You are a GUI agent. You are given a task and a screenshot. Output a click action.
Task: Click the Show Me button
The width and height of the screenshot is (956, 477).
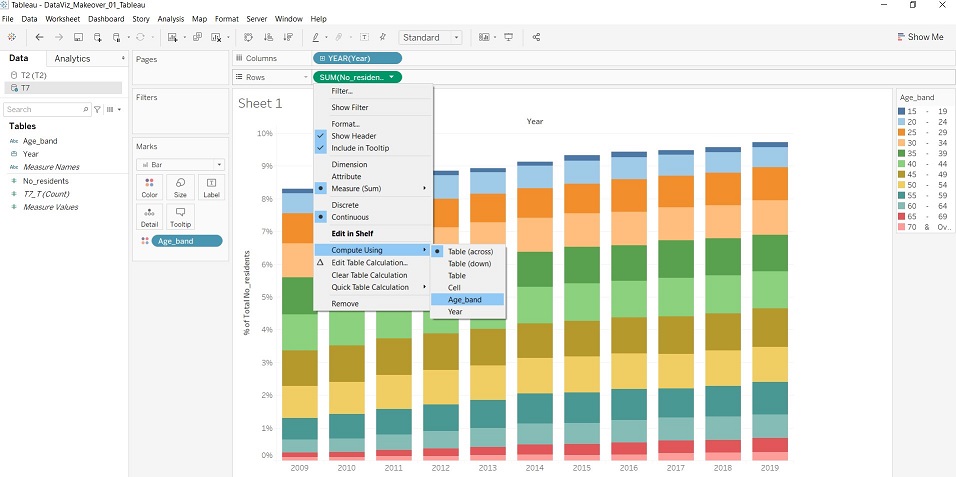point(919,37)
